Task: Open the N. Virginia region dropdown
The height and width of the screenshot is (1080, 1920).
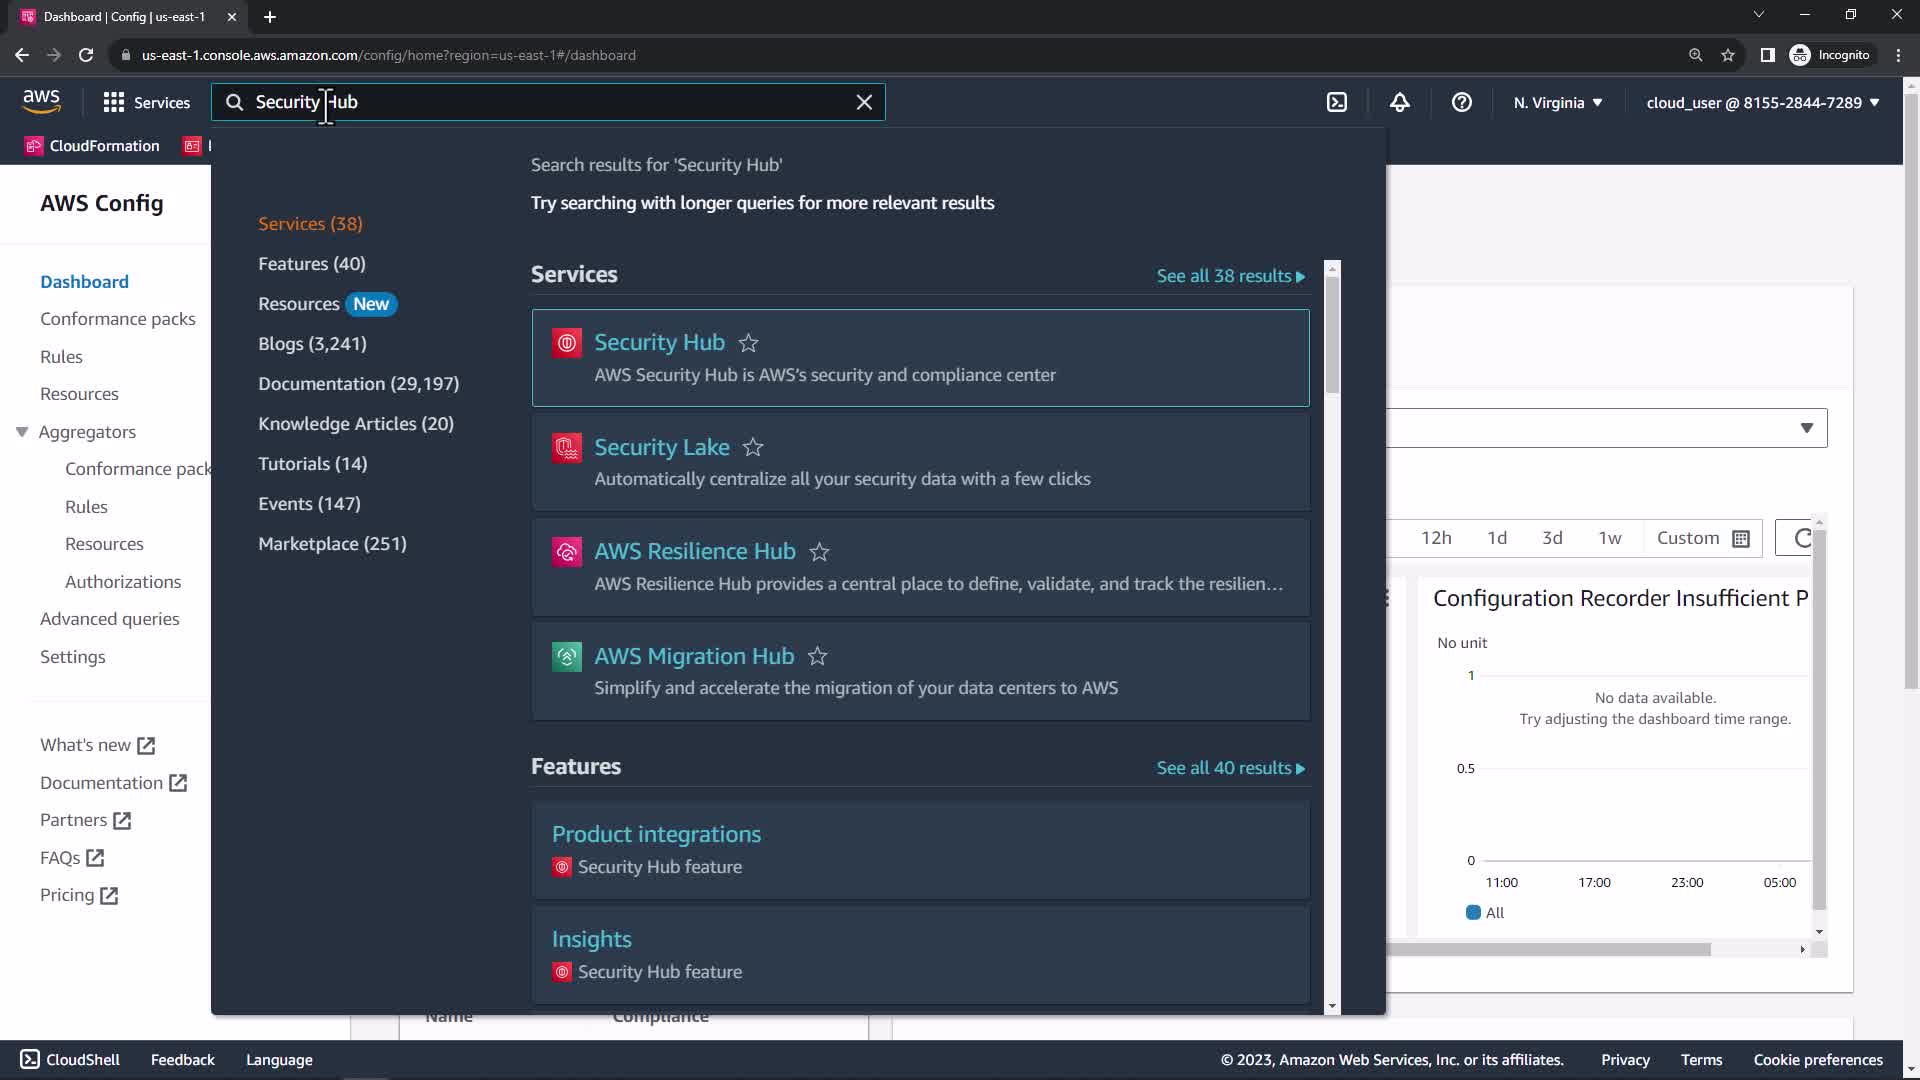Action: (1557, 102)
